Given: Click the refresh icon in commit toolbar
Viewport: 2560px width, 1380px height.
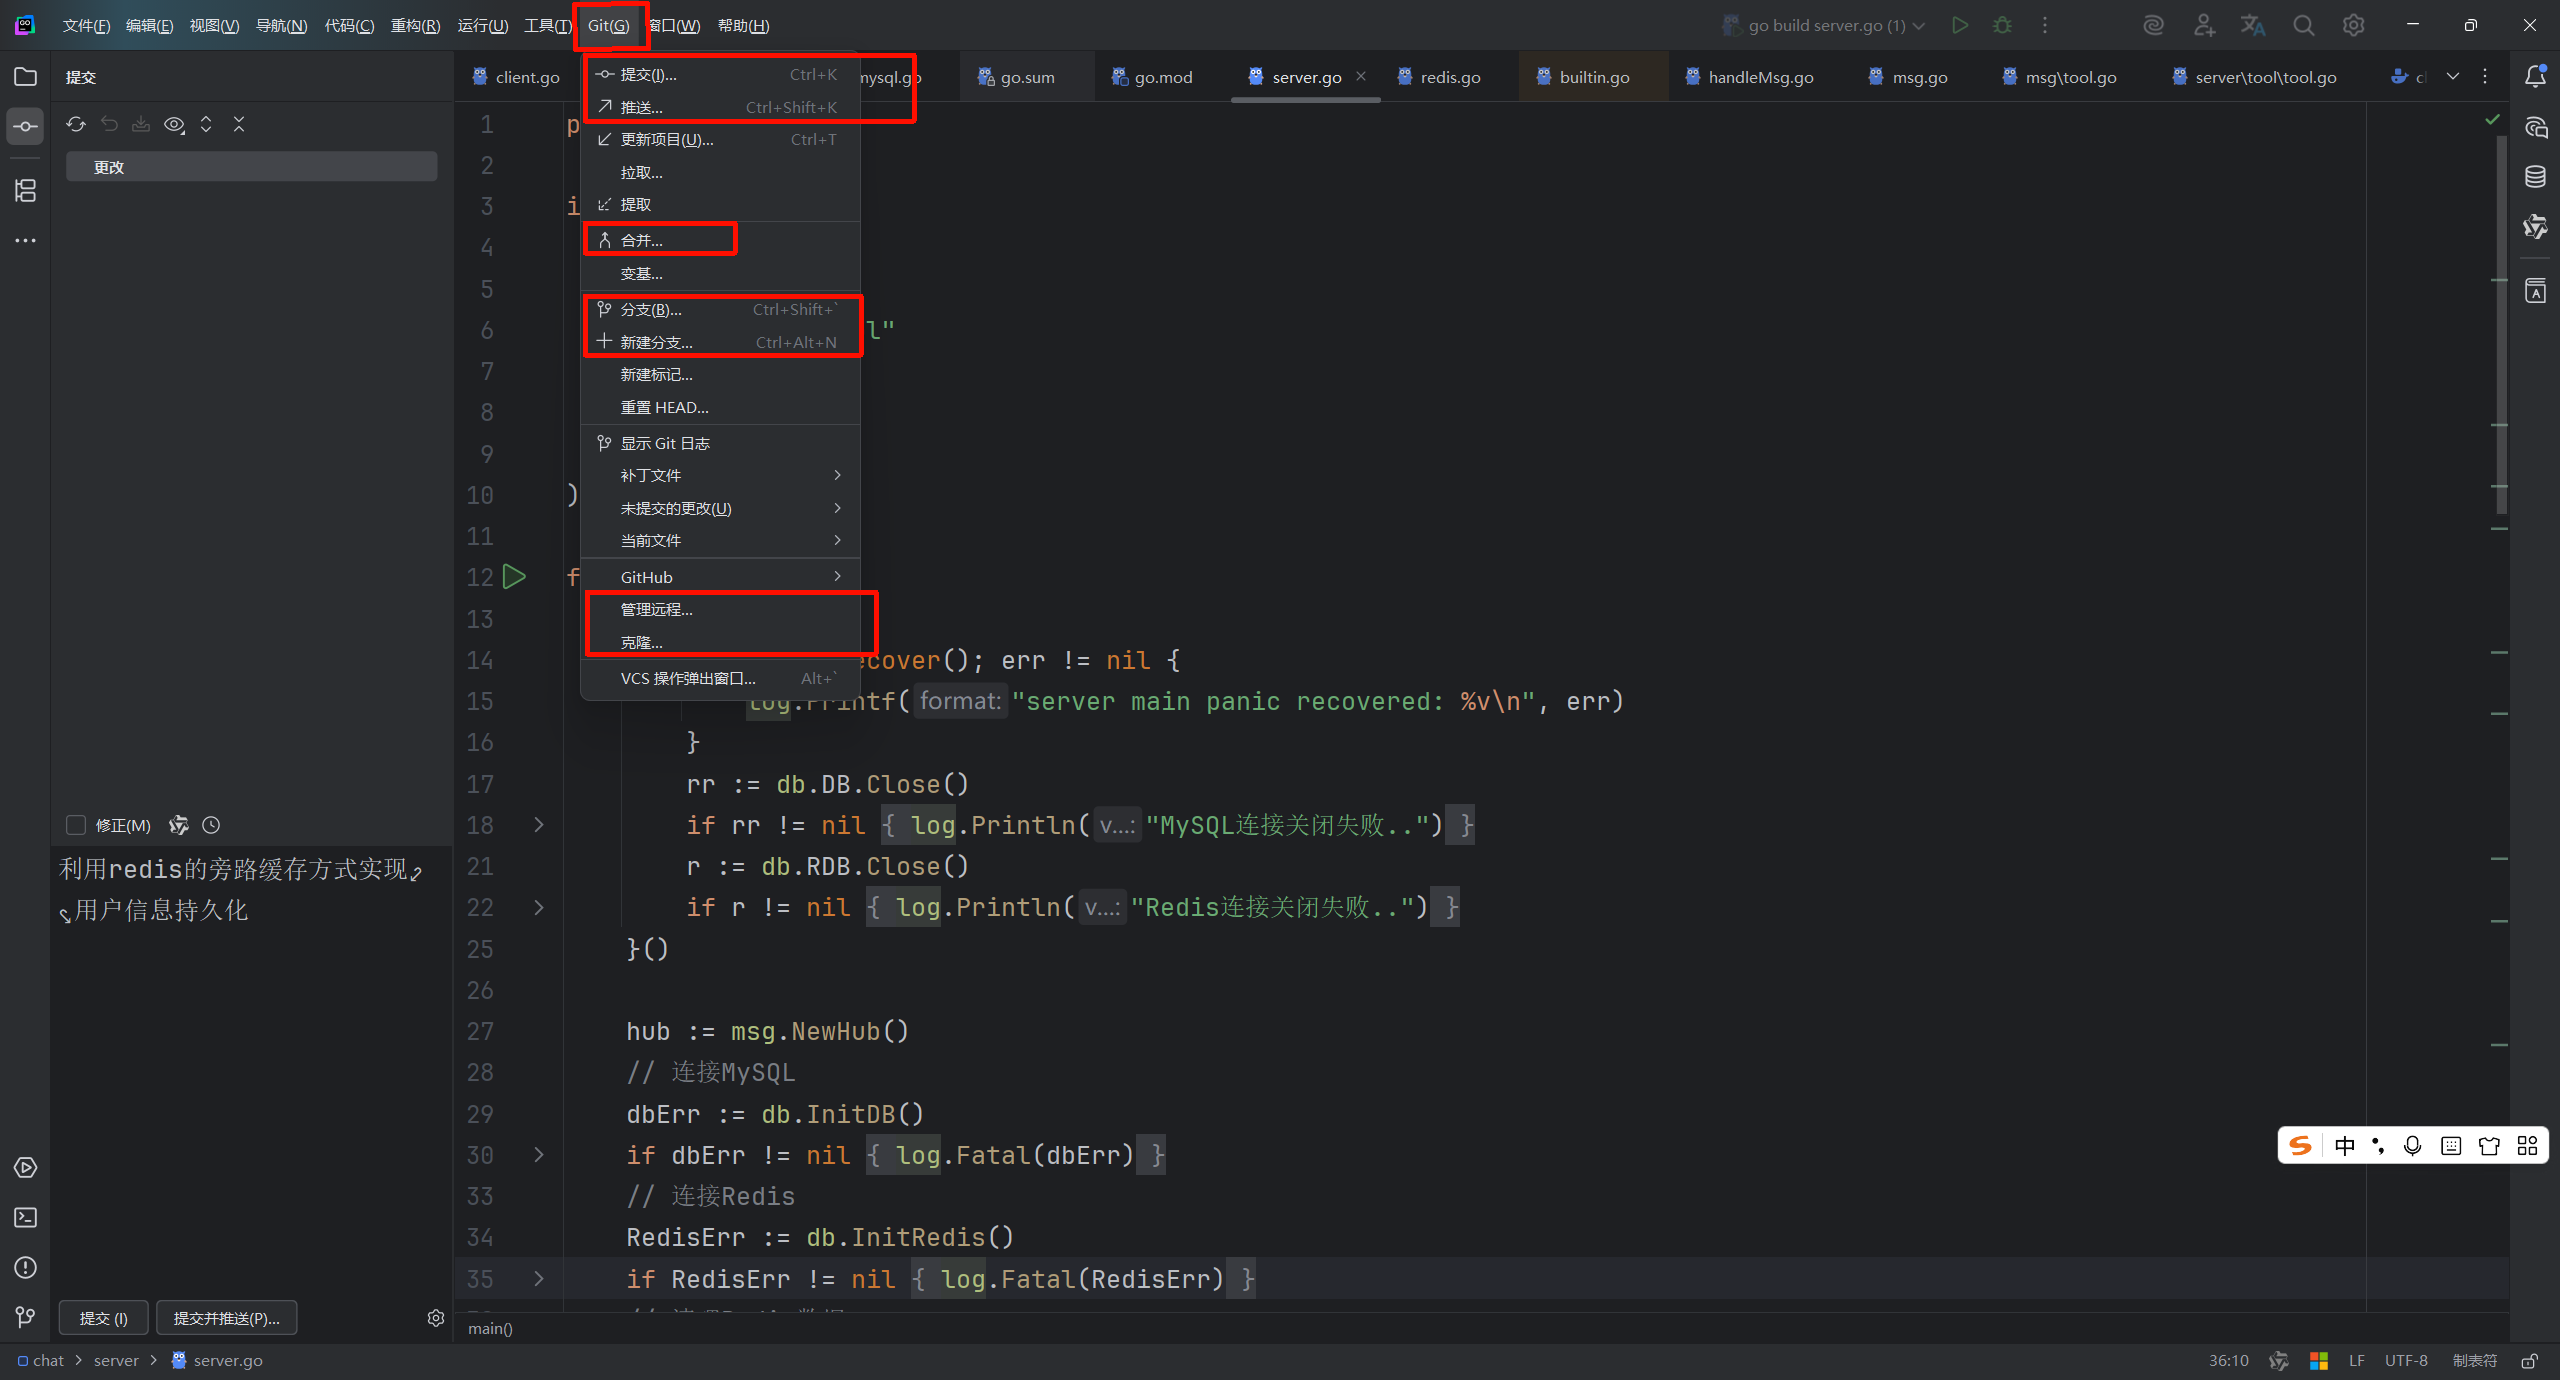Looking at the screenshot, I should tap(76, 124).
